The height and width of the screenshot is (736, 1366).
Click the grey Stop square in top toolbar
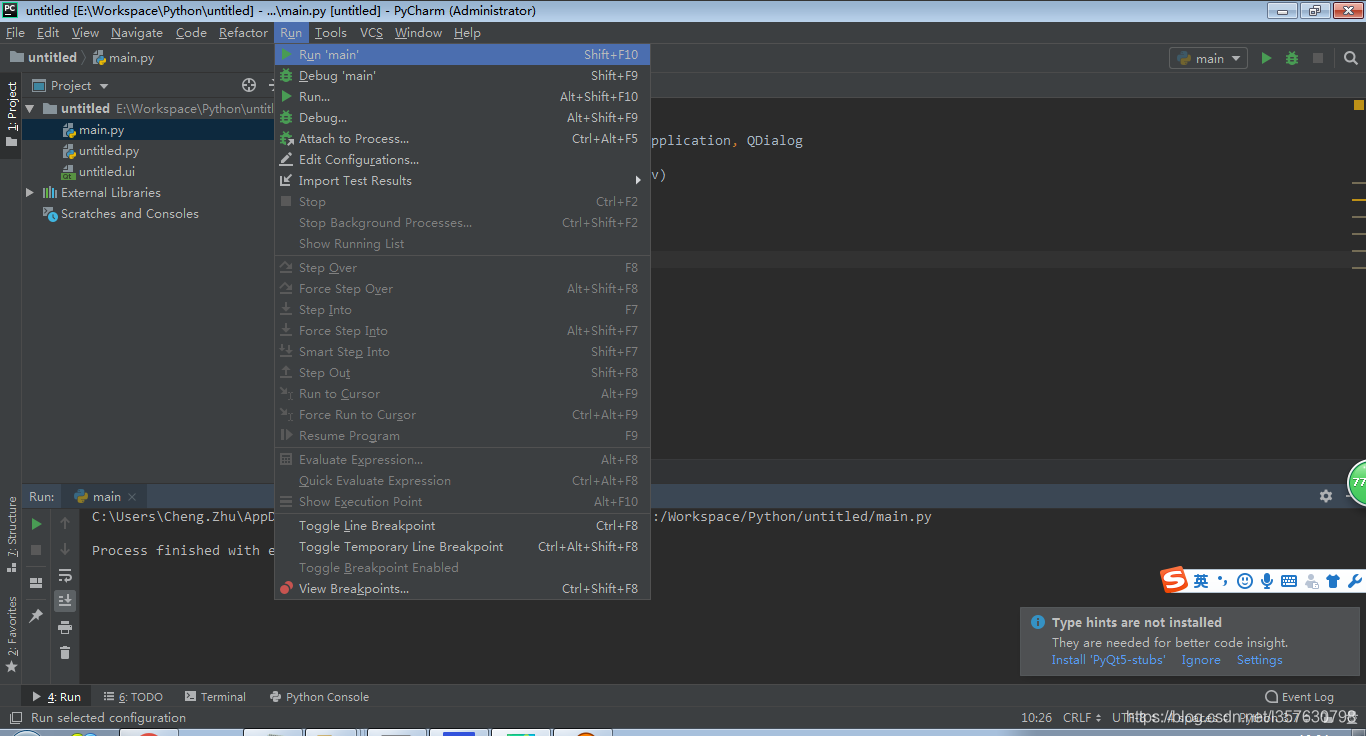click(x=1318, y=58)
